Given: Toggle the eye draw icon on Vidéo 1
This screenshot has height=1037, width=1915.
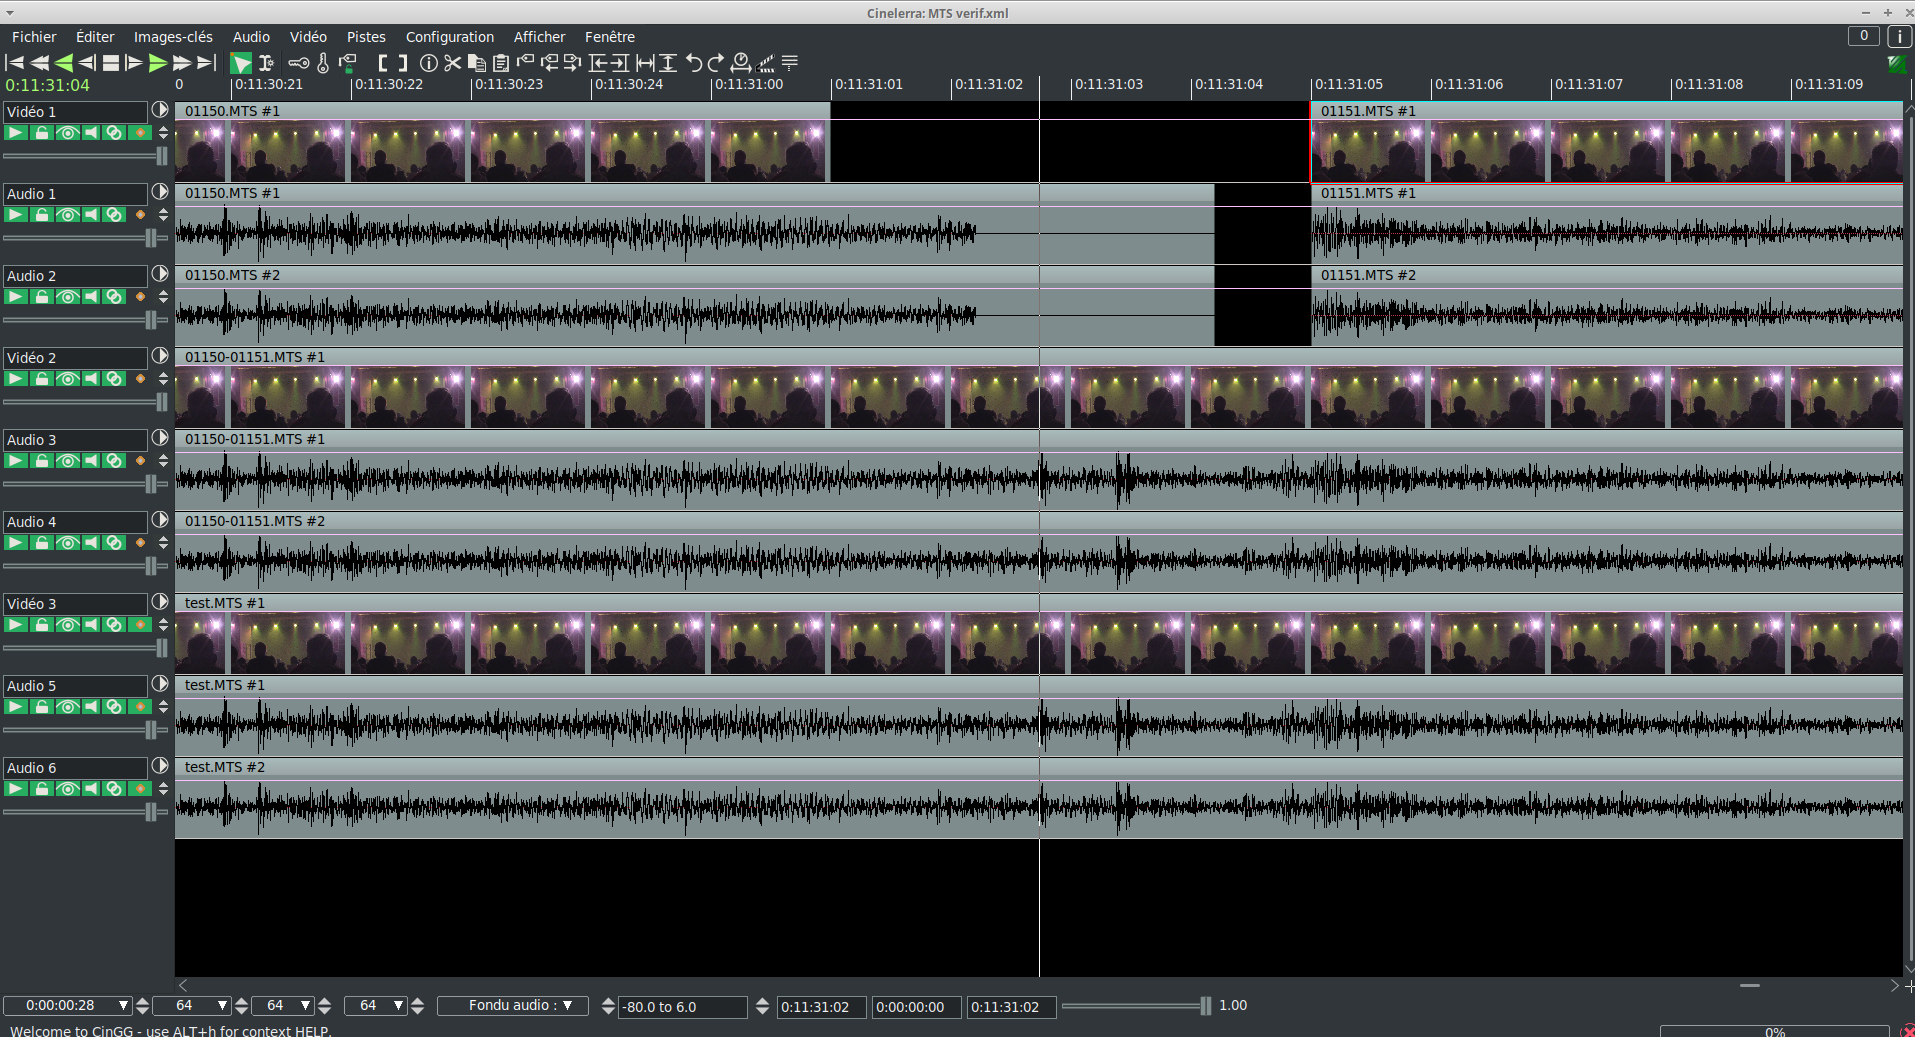Looking at the screenshot, I should point(67,133).
